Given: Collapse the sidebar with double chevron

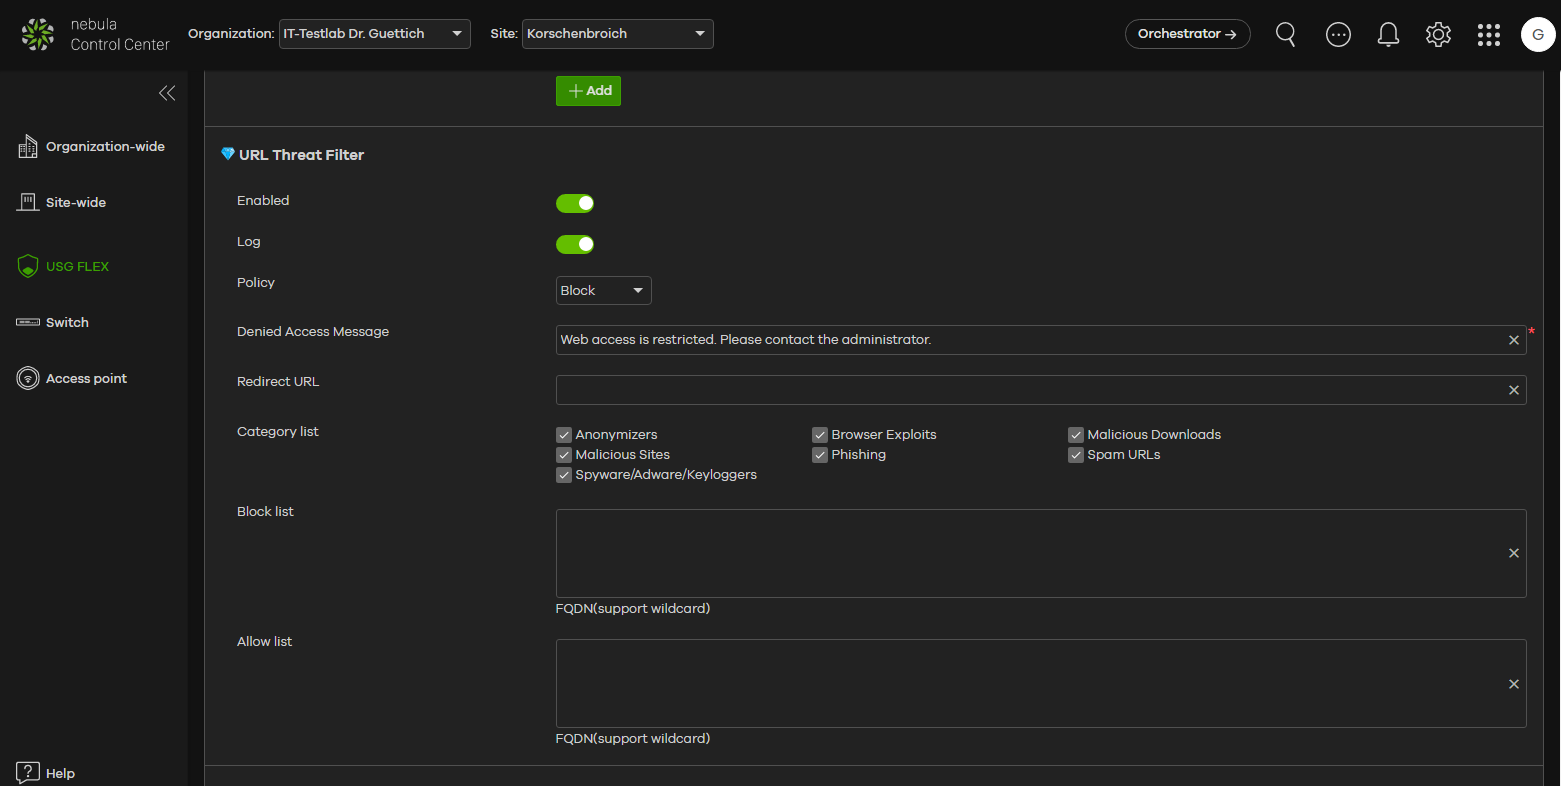Looking at the screenshot, I should [167, 93].
